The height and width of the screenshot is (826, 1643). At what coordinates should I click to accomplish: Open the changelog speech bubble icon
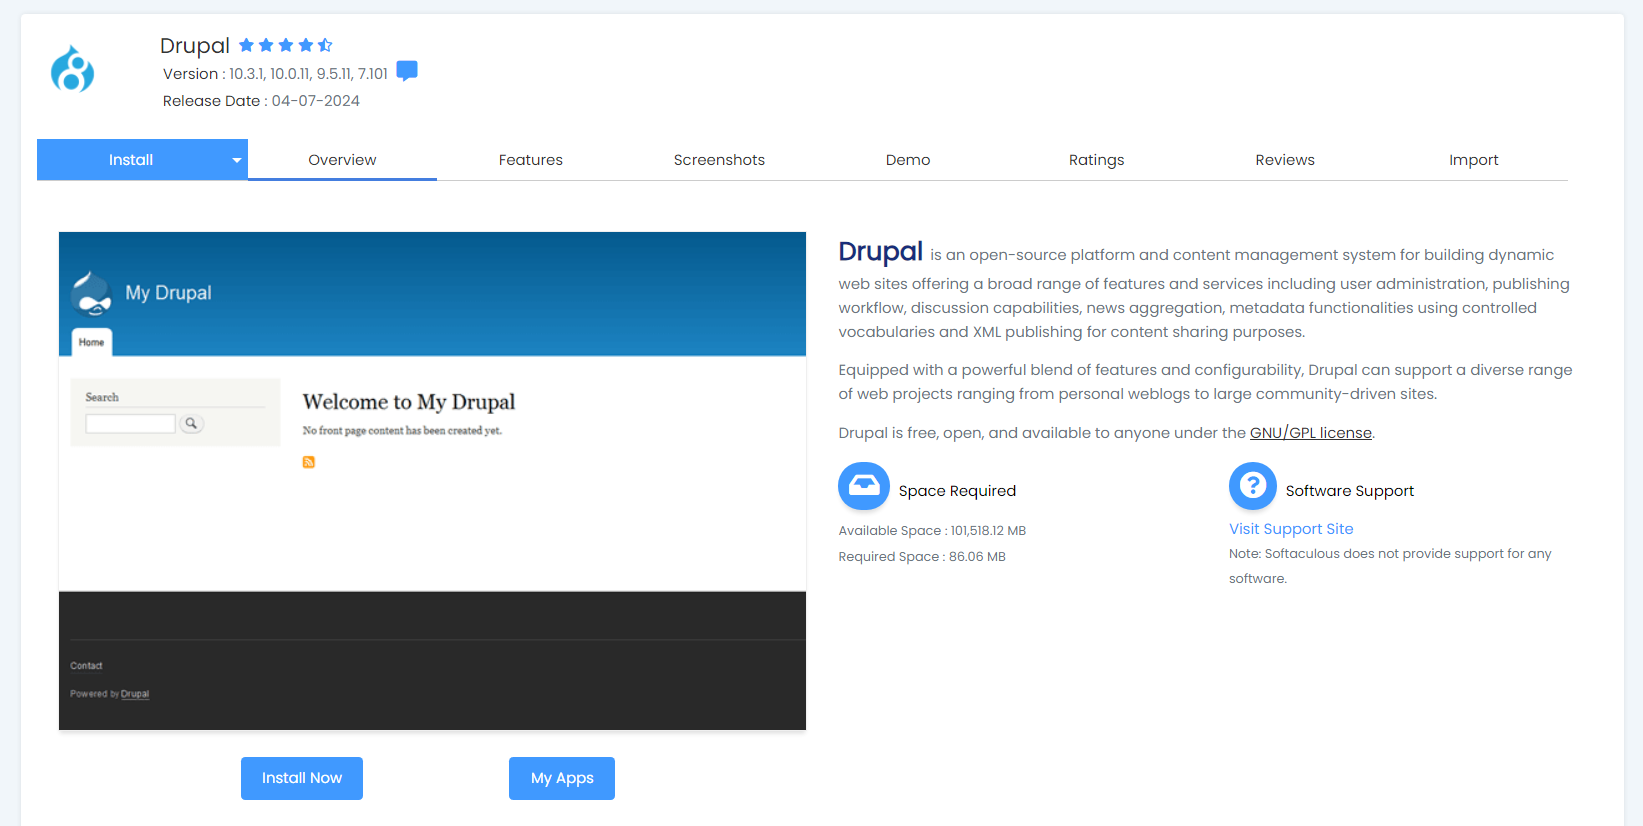pyautogui.click(x=407, y=71)
